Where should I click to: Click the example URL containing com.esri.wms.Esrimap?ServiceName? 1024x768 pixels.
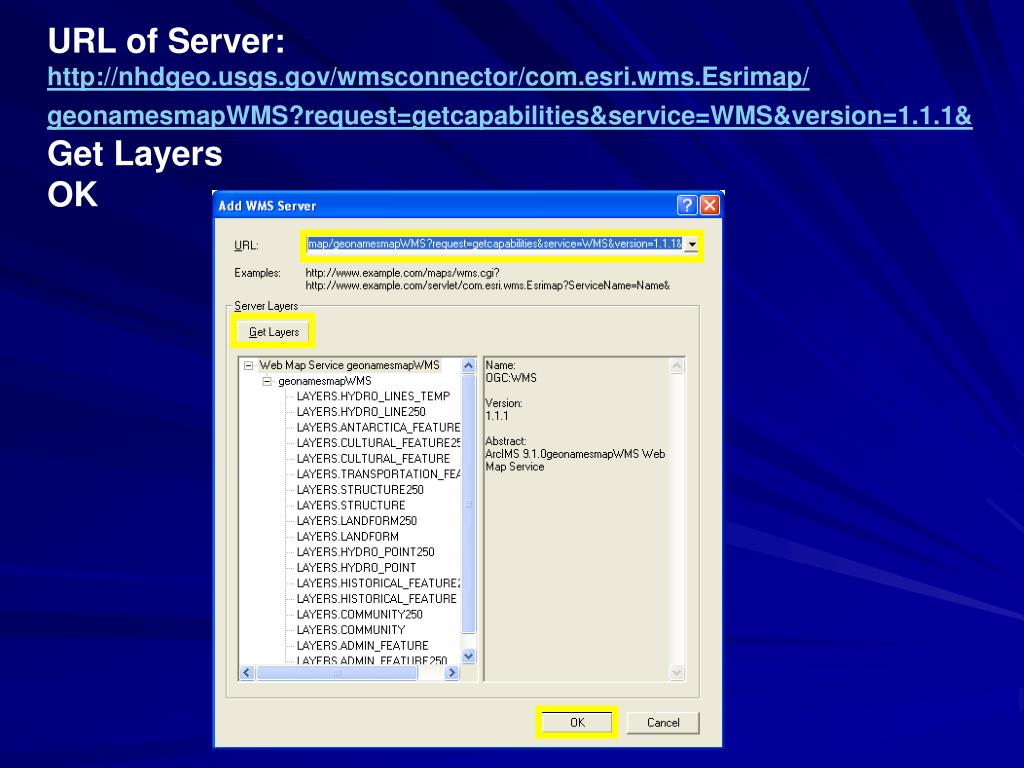pyautogui.click(x=488, y=285)
